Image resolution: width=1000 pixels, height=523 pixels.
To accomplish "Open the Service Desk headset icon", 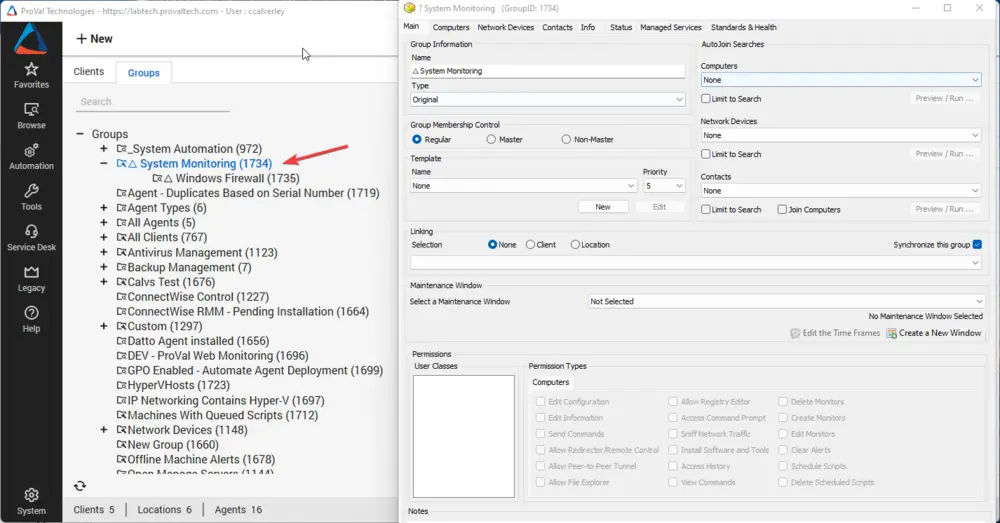I will (x=31, y=231).
